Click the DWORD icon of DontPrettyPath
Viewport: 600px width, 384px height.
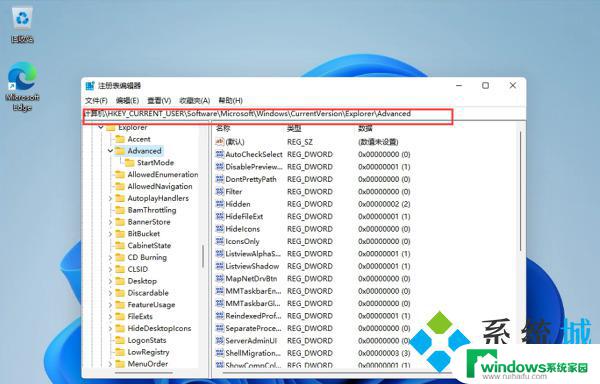(x=220, y=179)
